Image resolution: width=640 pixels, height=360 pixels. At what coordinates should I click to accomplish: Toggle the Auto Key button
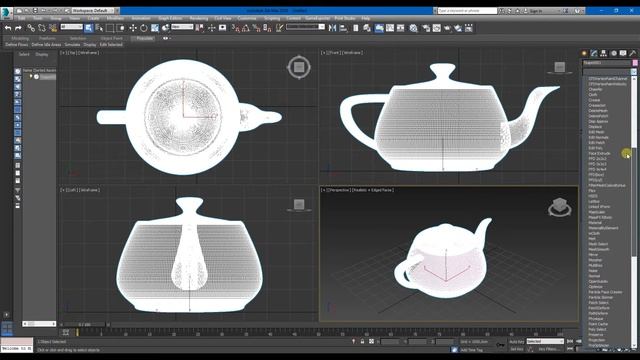pyautogui.click(x=516, y=342)
